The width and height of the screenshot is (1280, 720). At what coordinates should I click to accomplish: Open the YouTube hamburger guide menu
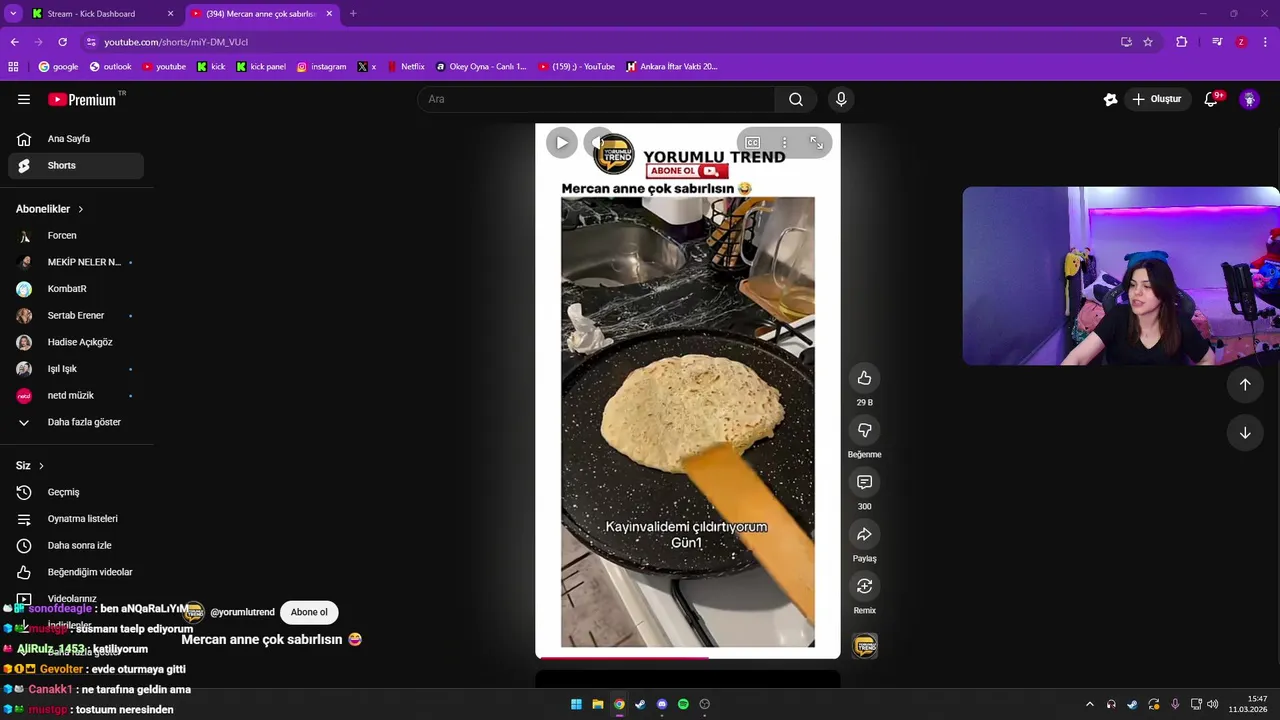[x=24, y=99]
